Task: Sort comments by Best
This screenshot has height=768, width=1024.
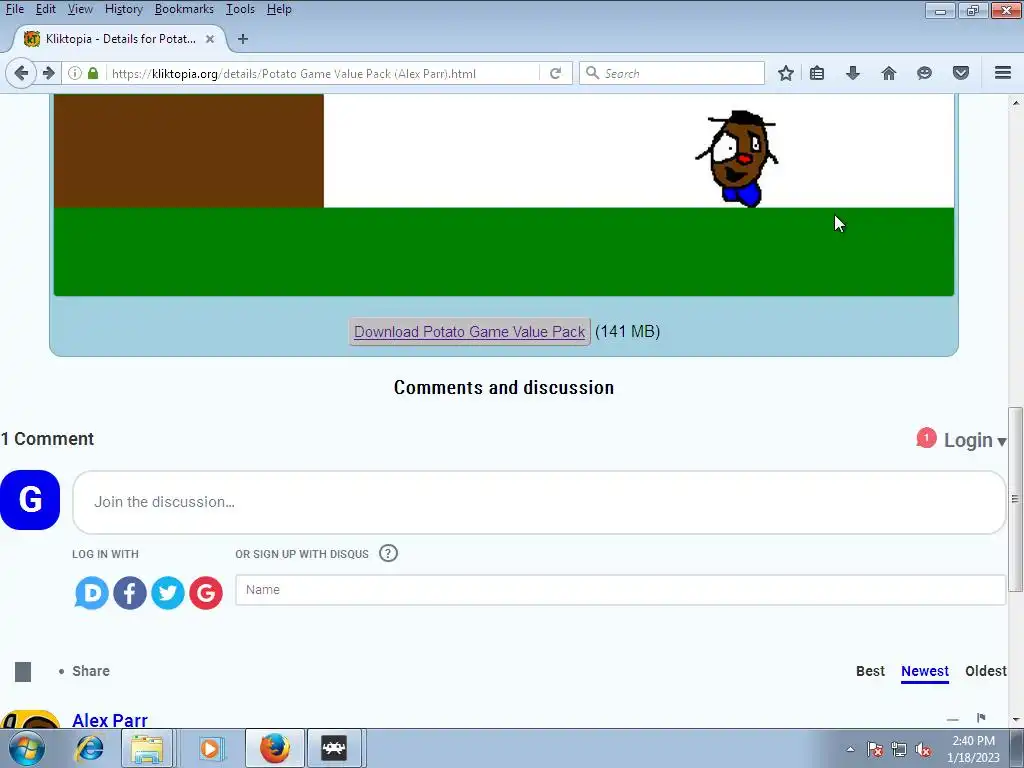Action: 871,671
